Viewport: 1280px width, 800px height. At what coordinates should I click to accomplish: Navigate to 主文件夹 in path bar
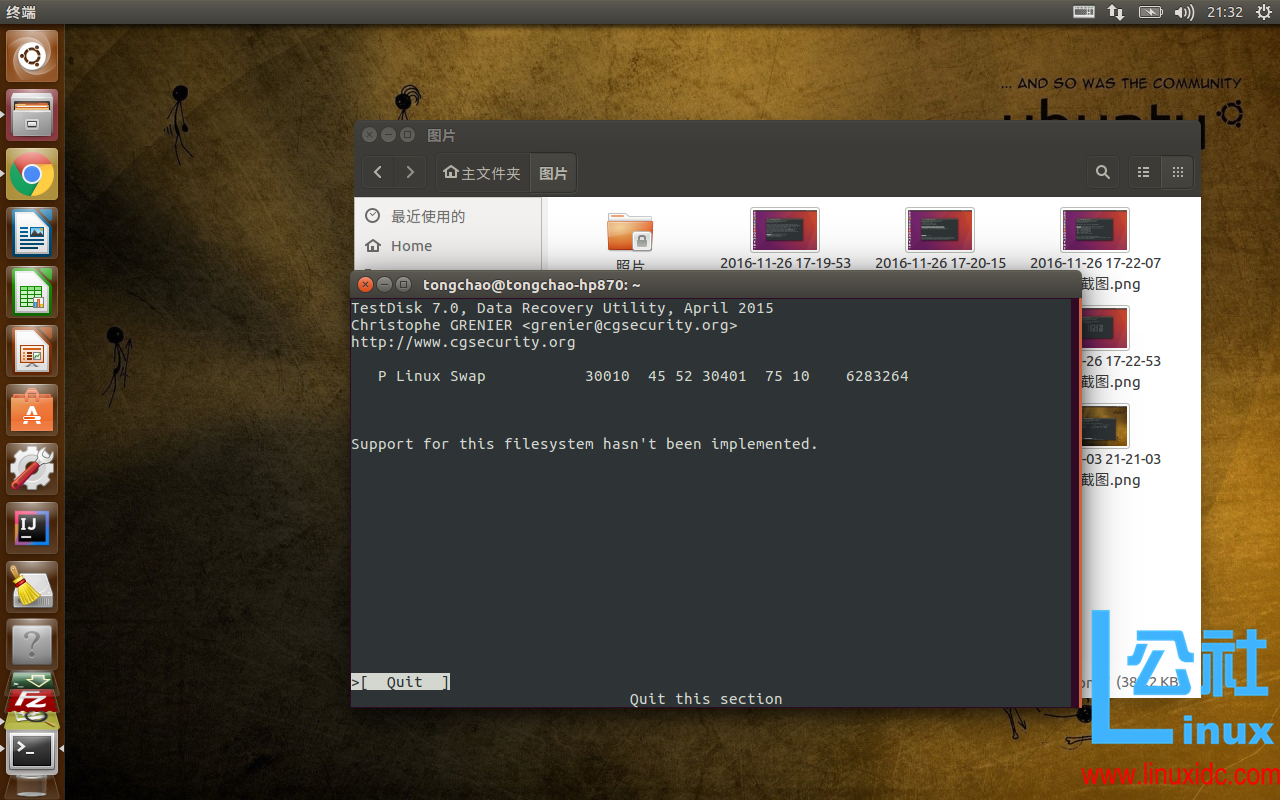482,173
